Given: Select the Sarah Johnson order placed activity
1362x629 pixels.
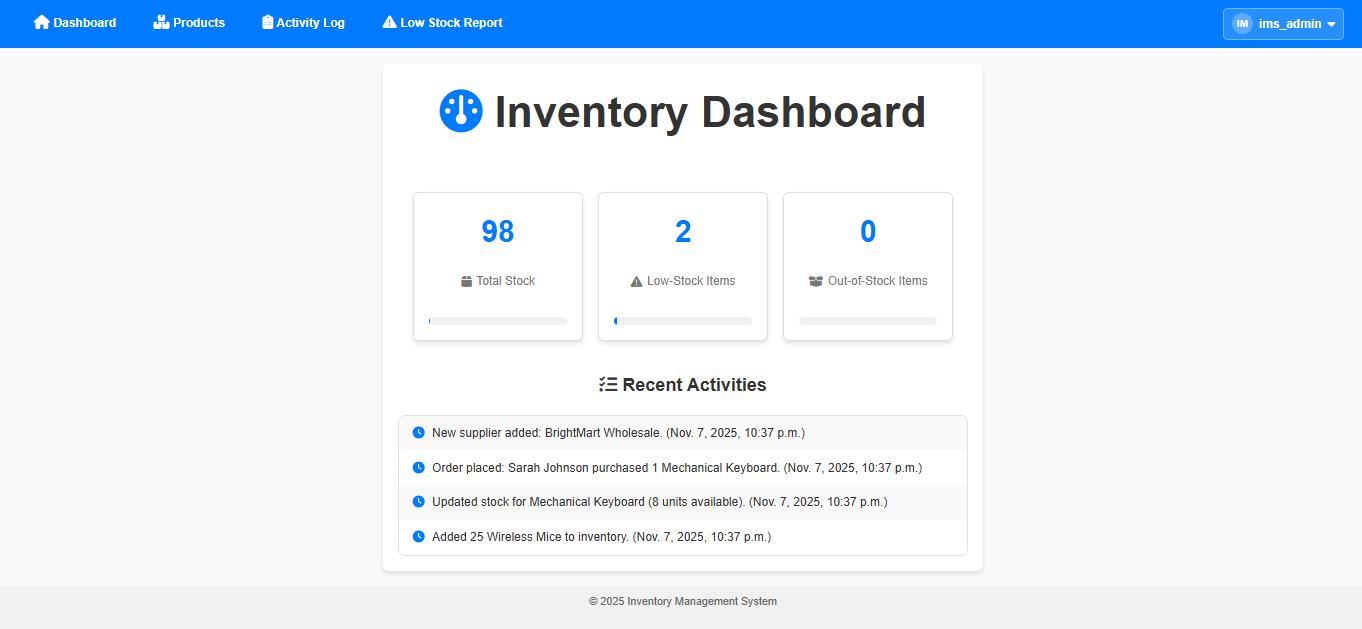Looking at the screenshot, I should click(x=676, y=468).
